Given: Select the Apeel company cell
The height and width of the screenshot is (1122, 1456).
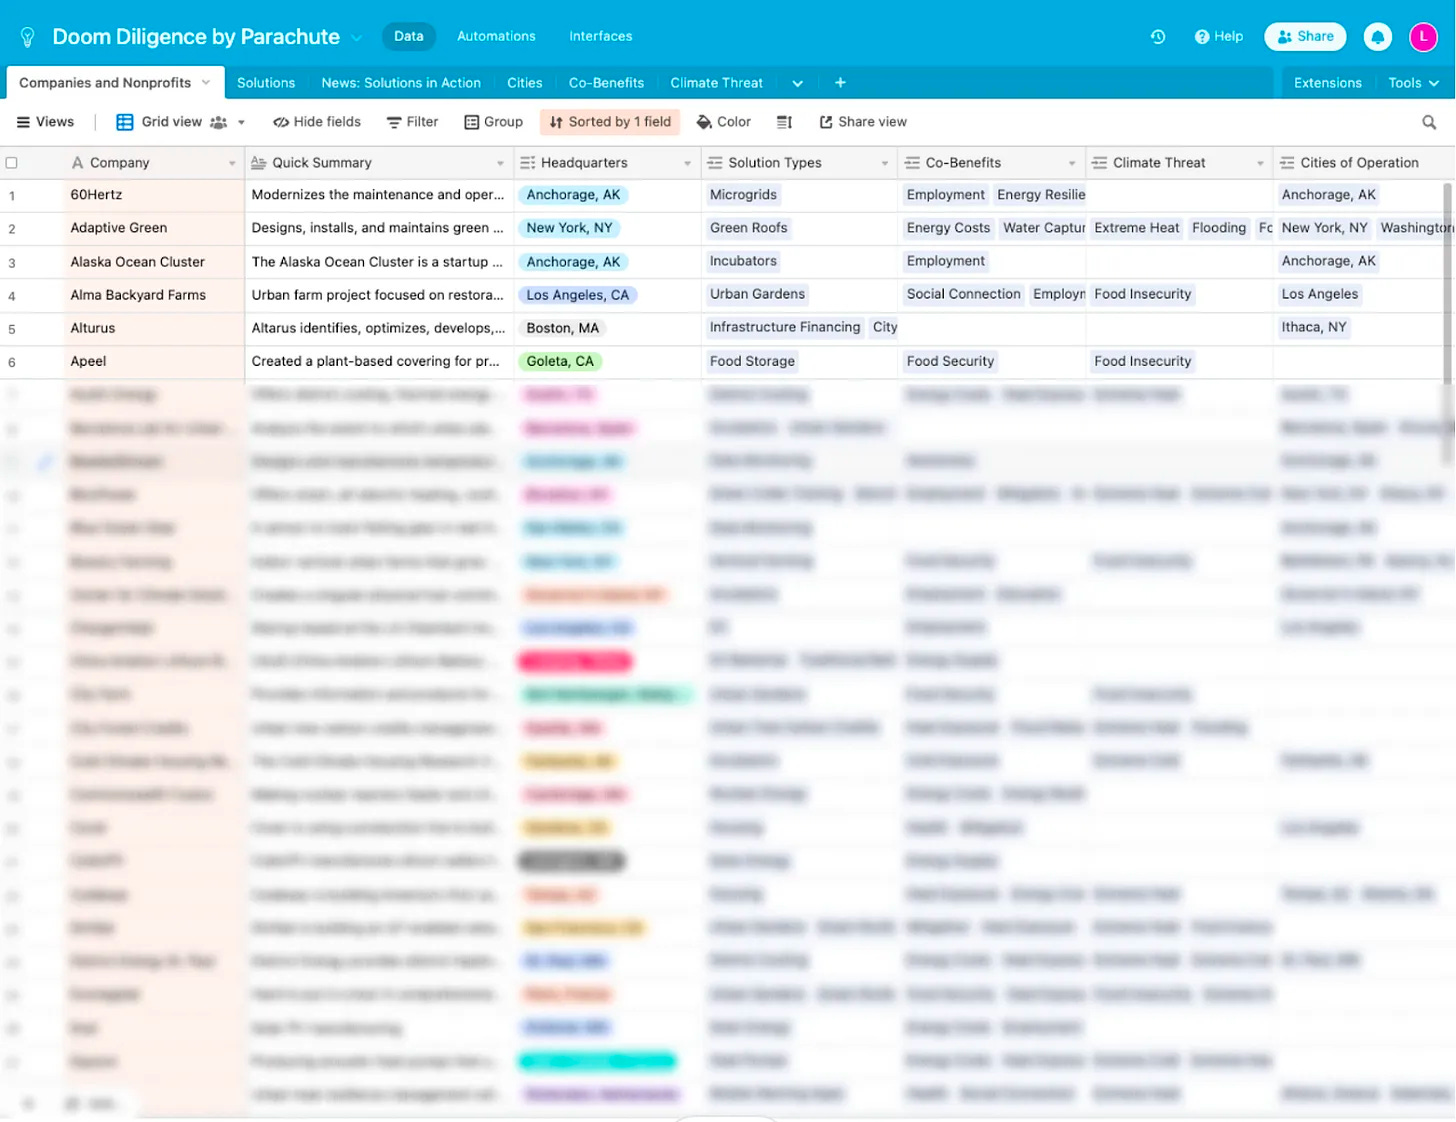Looking at the screenshot, I should [154, 361].
